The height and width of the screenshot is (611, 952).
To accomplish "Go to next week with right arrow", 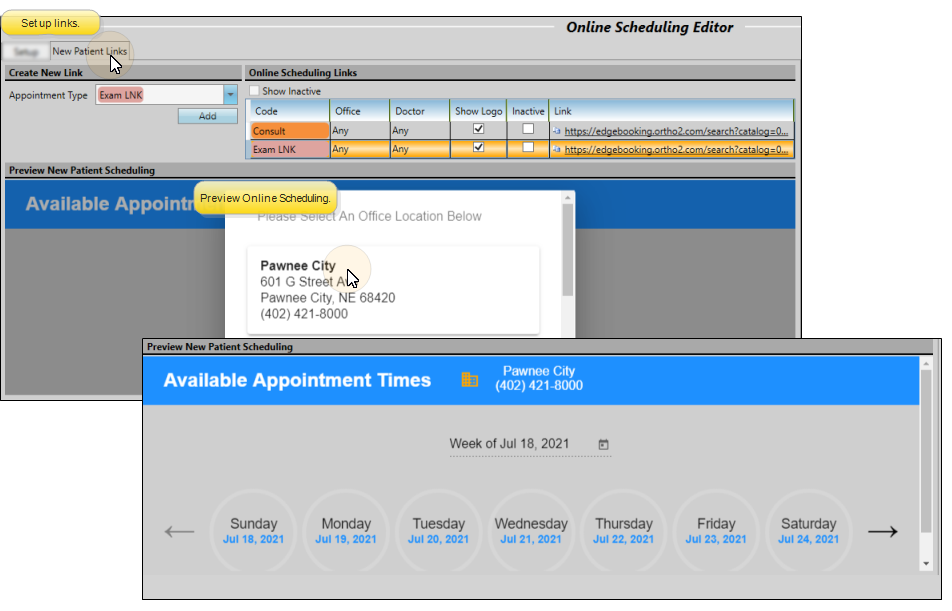I will pos(881,532).
